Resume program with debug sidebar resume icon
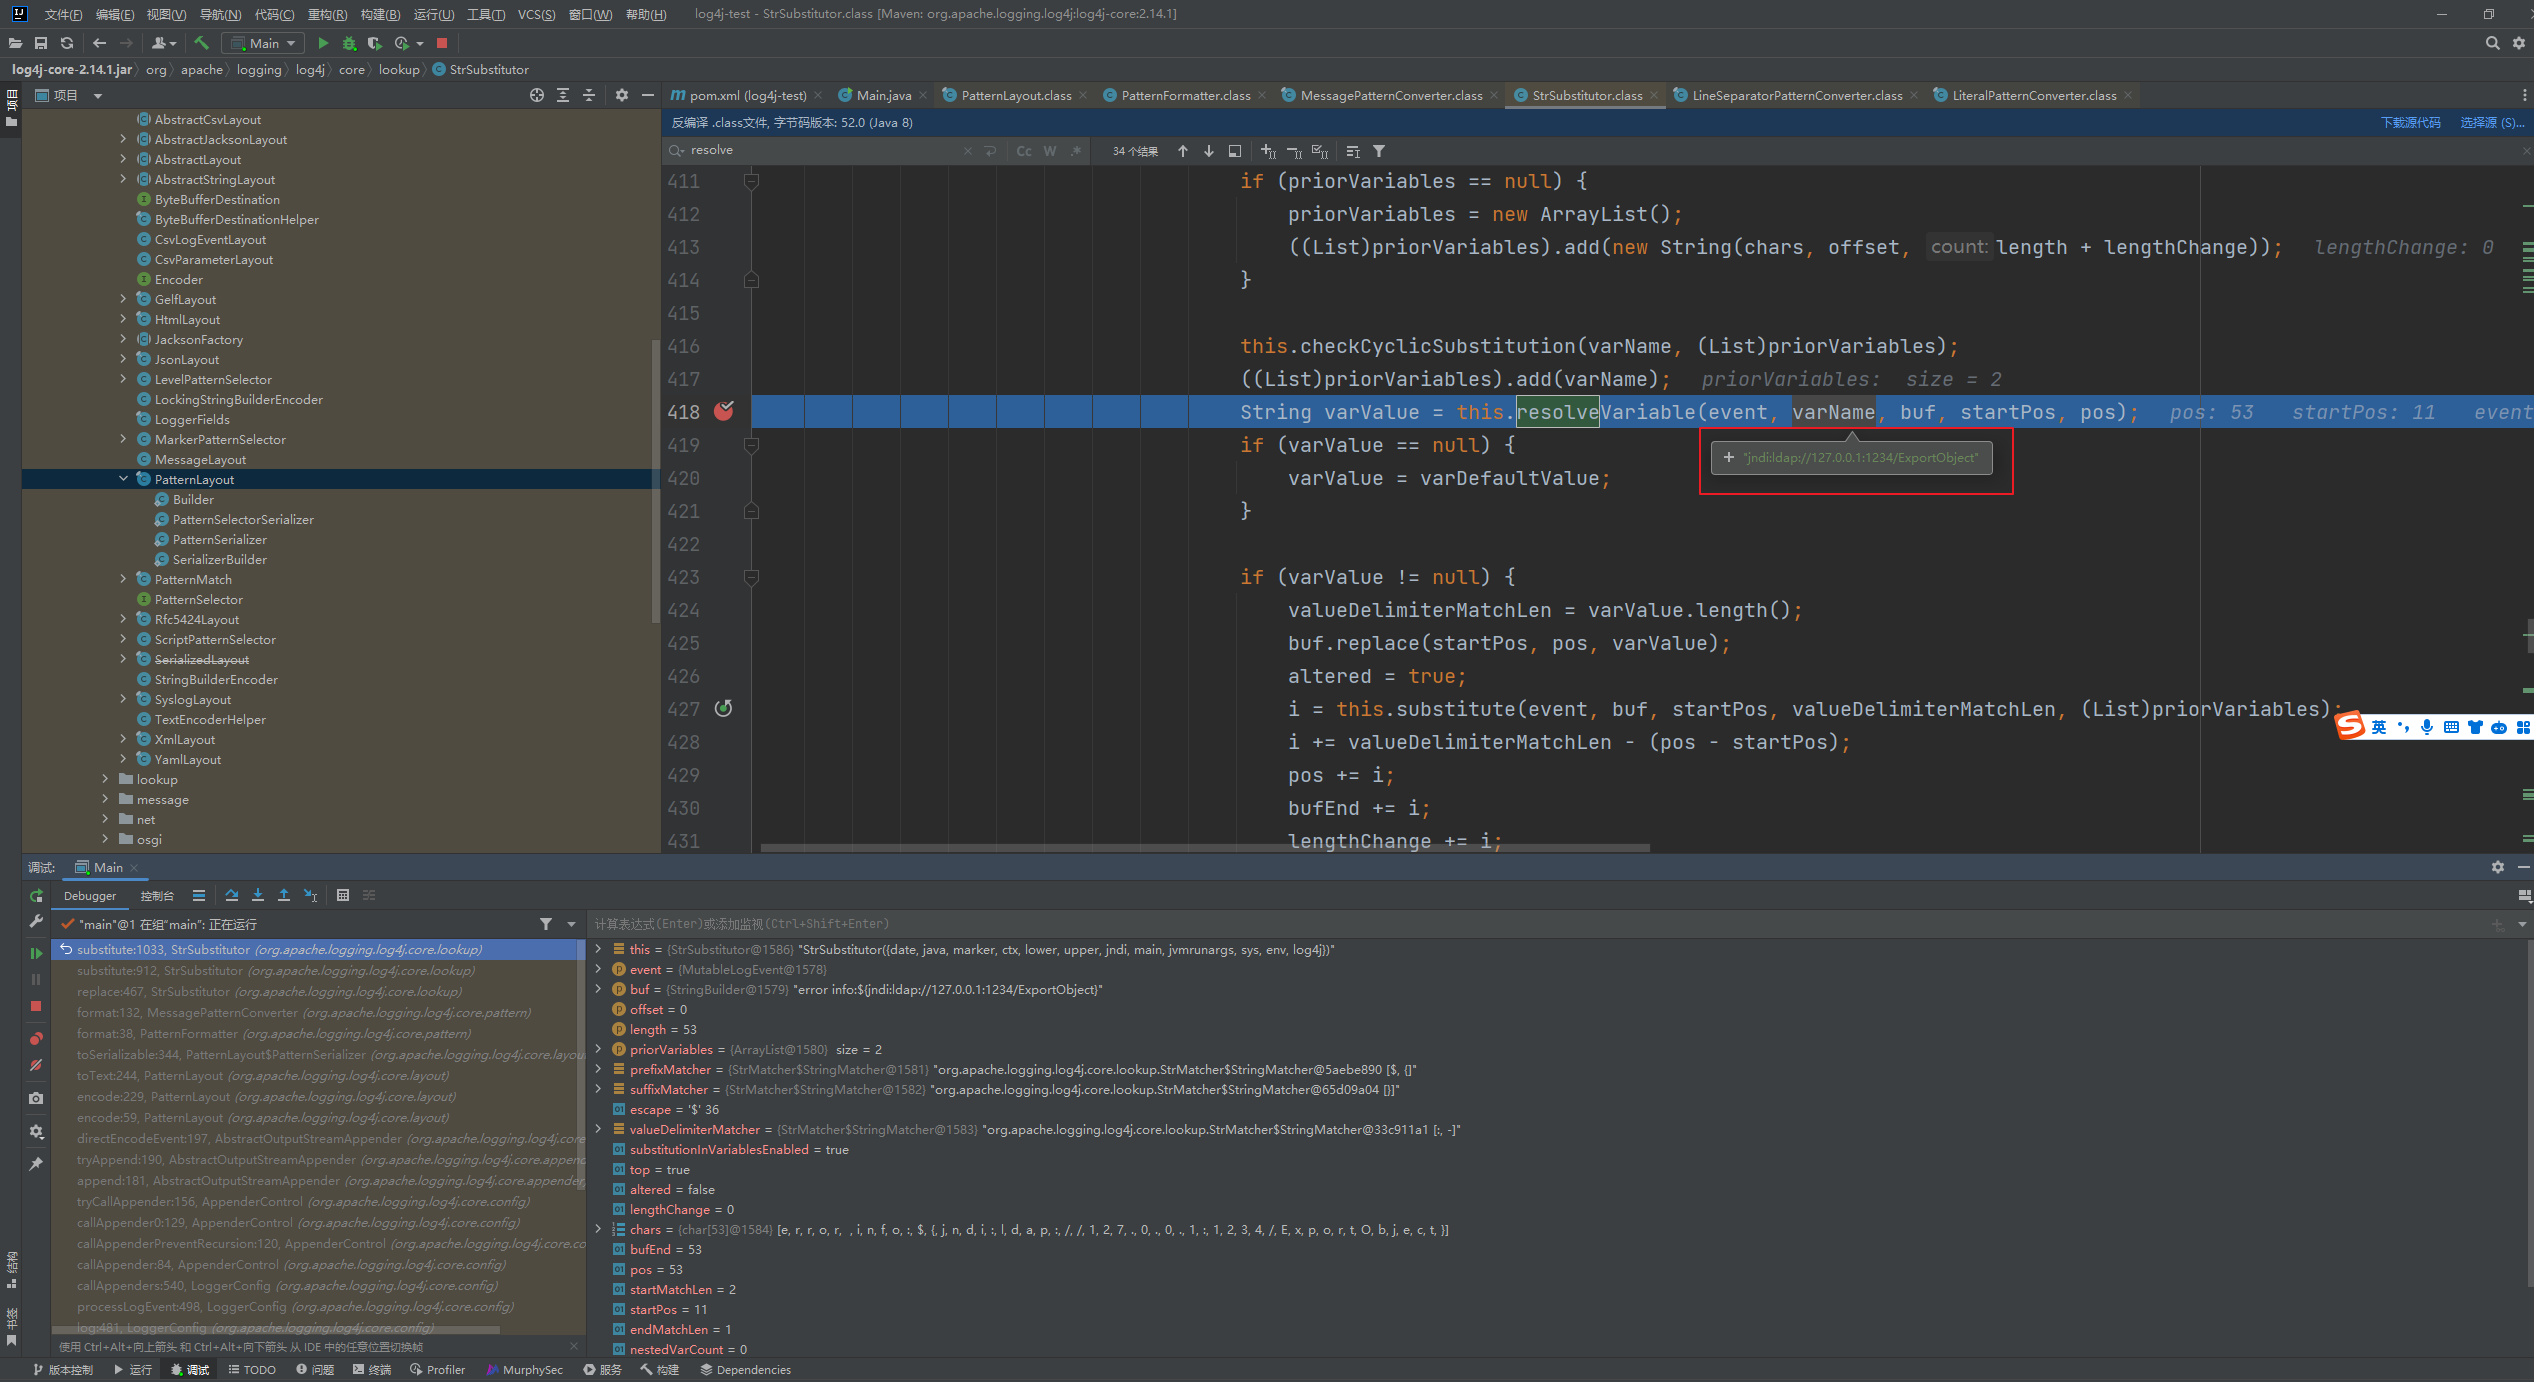 36,953
